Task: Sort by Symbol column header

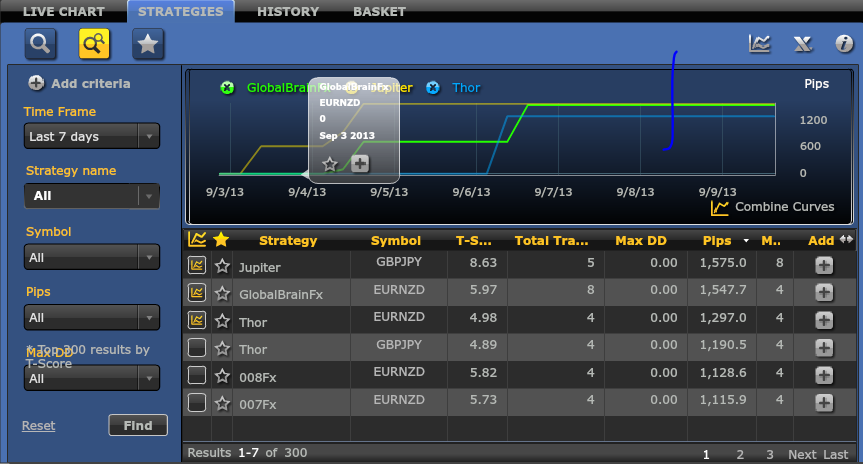Action: tap(396, 241)
